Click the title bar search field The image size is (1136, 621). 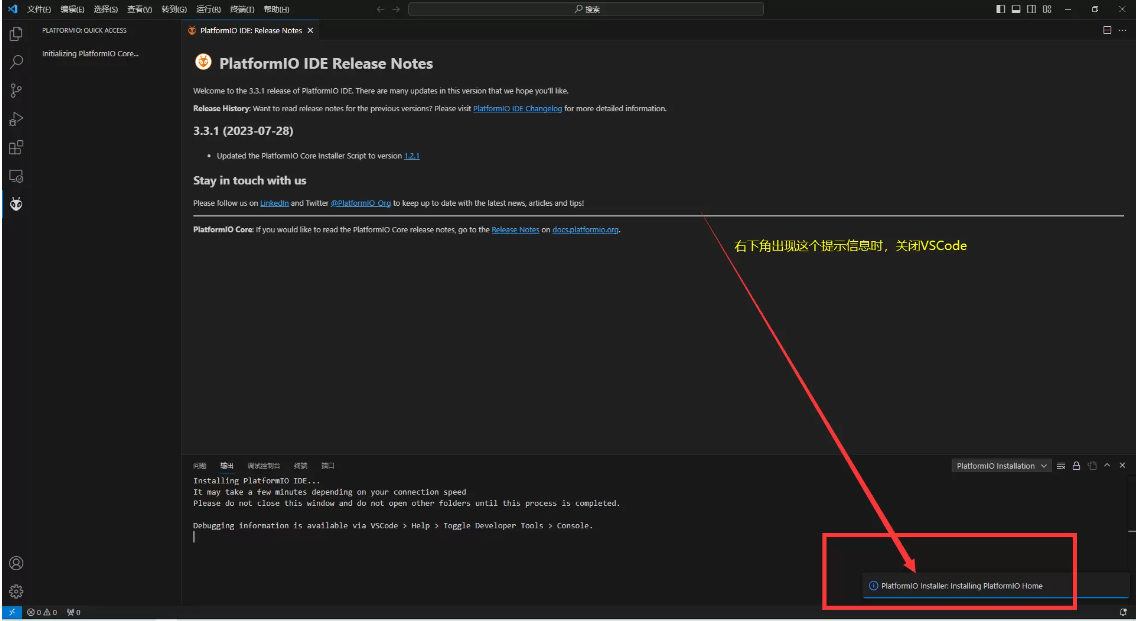pyautogui.click(x=585, y=9)
